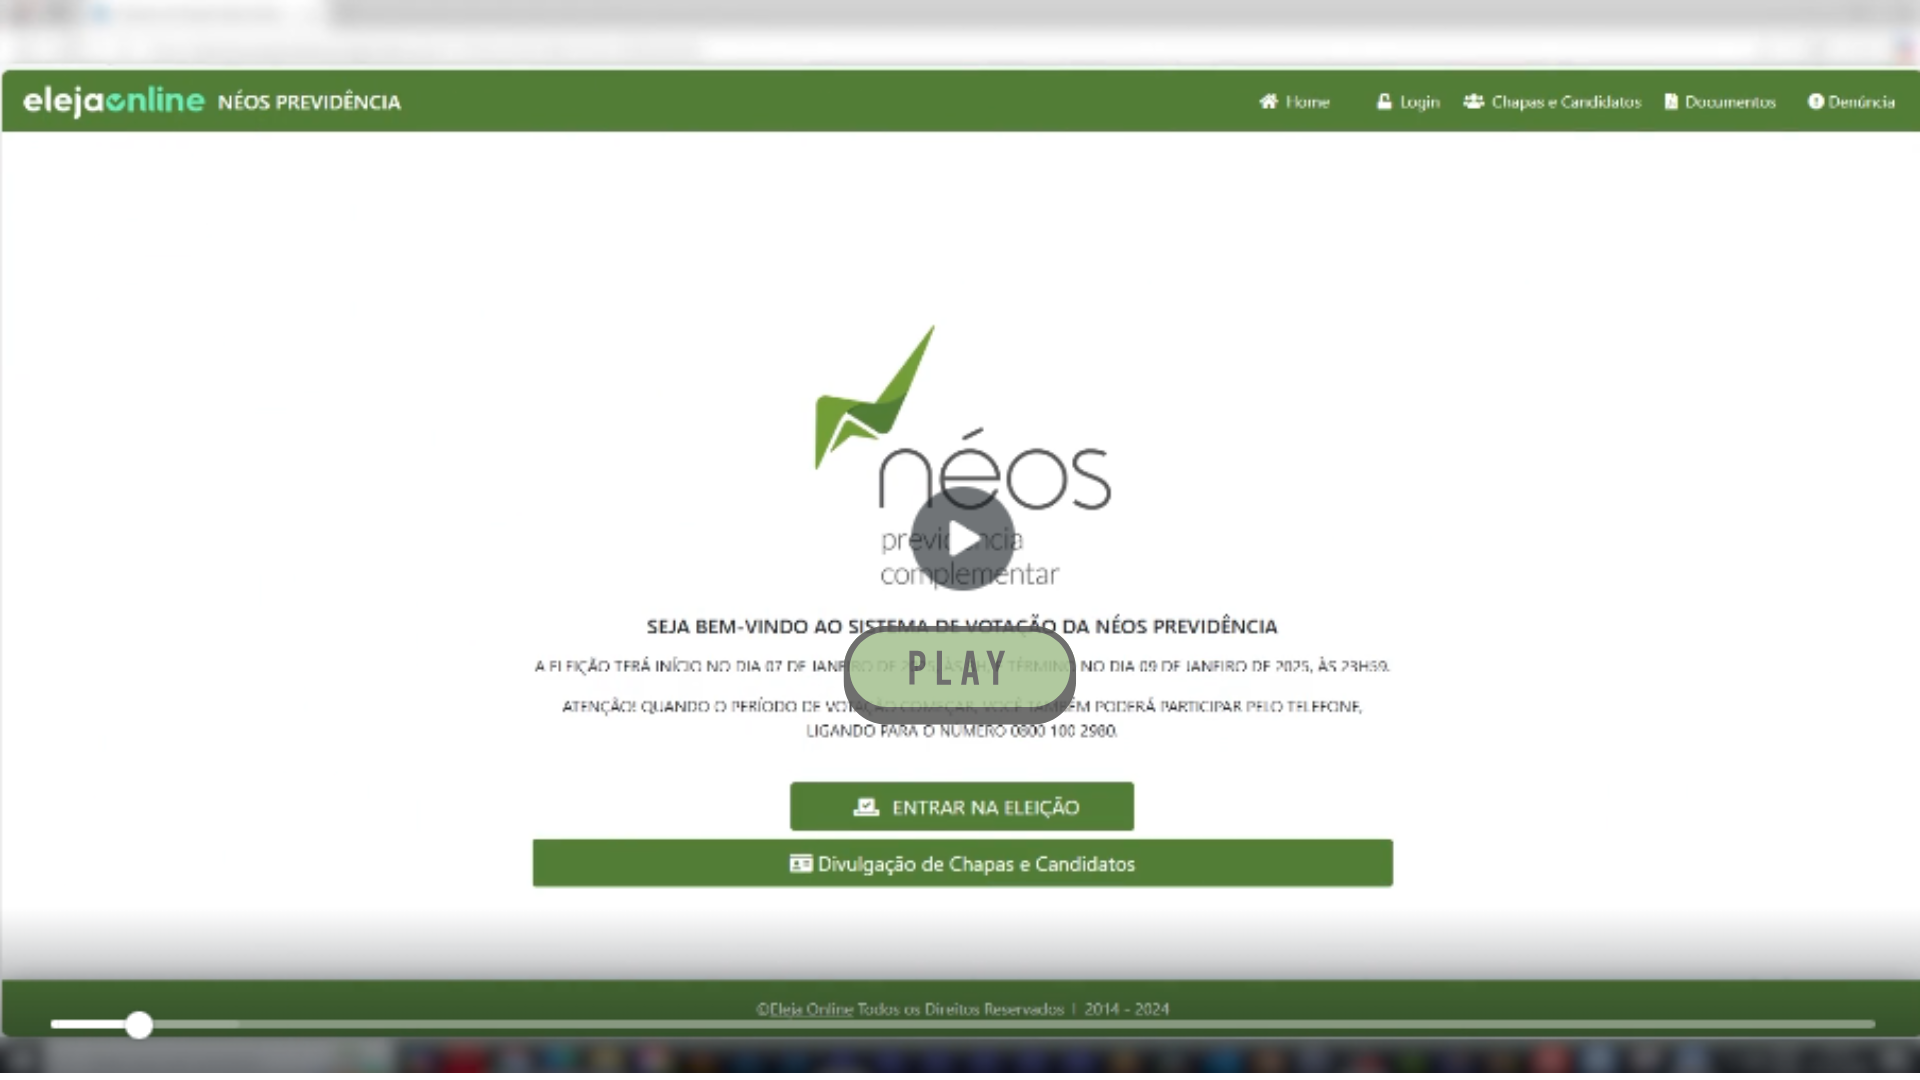Click the elejaonline logo in header
Viewport: 1920px width, 1080px height.
click(113, 100)
